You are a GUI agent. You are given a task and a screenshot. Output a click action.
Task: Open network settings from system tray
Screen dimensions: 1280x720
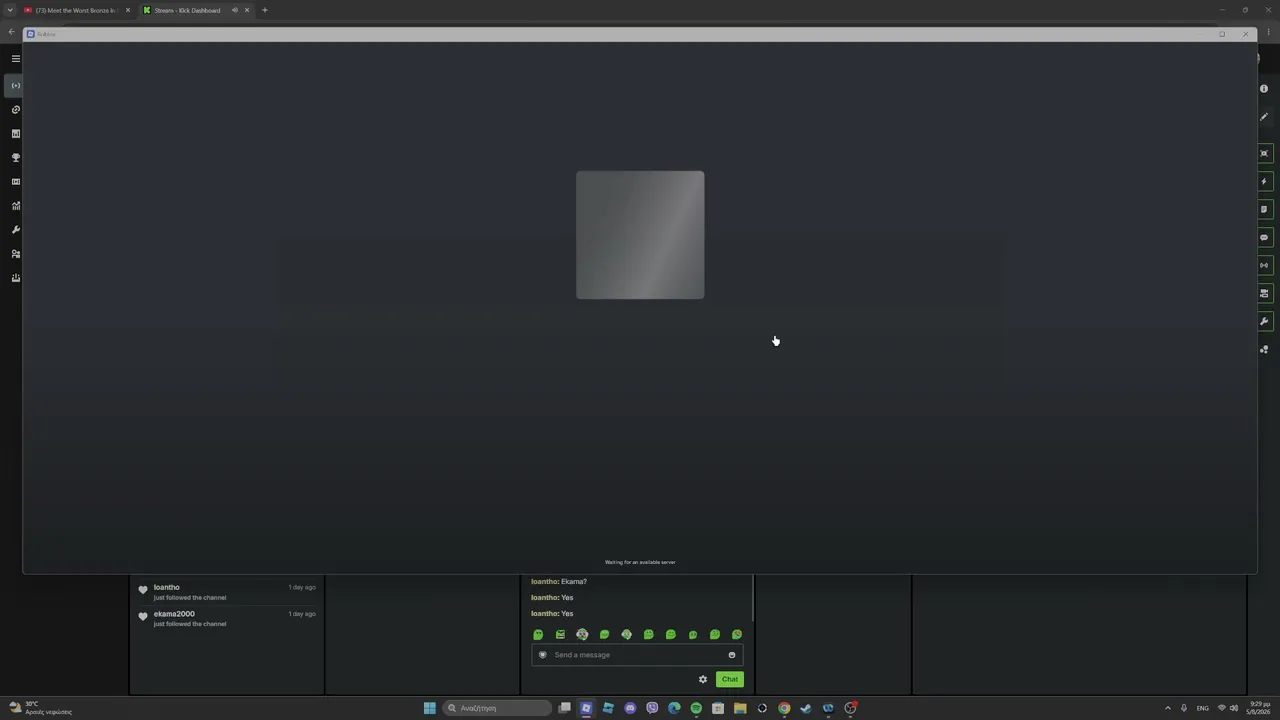tap(1221, 708)
